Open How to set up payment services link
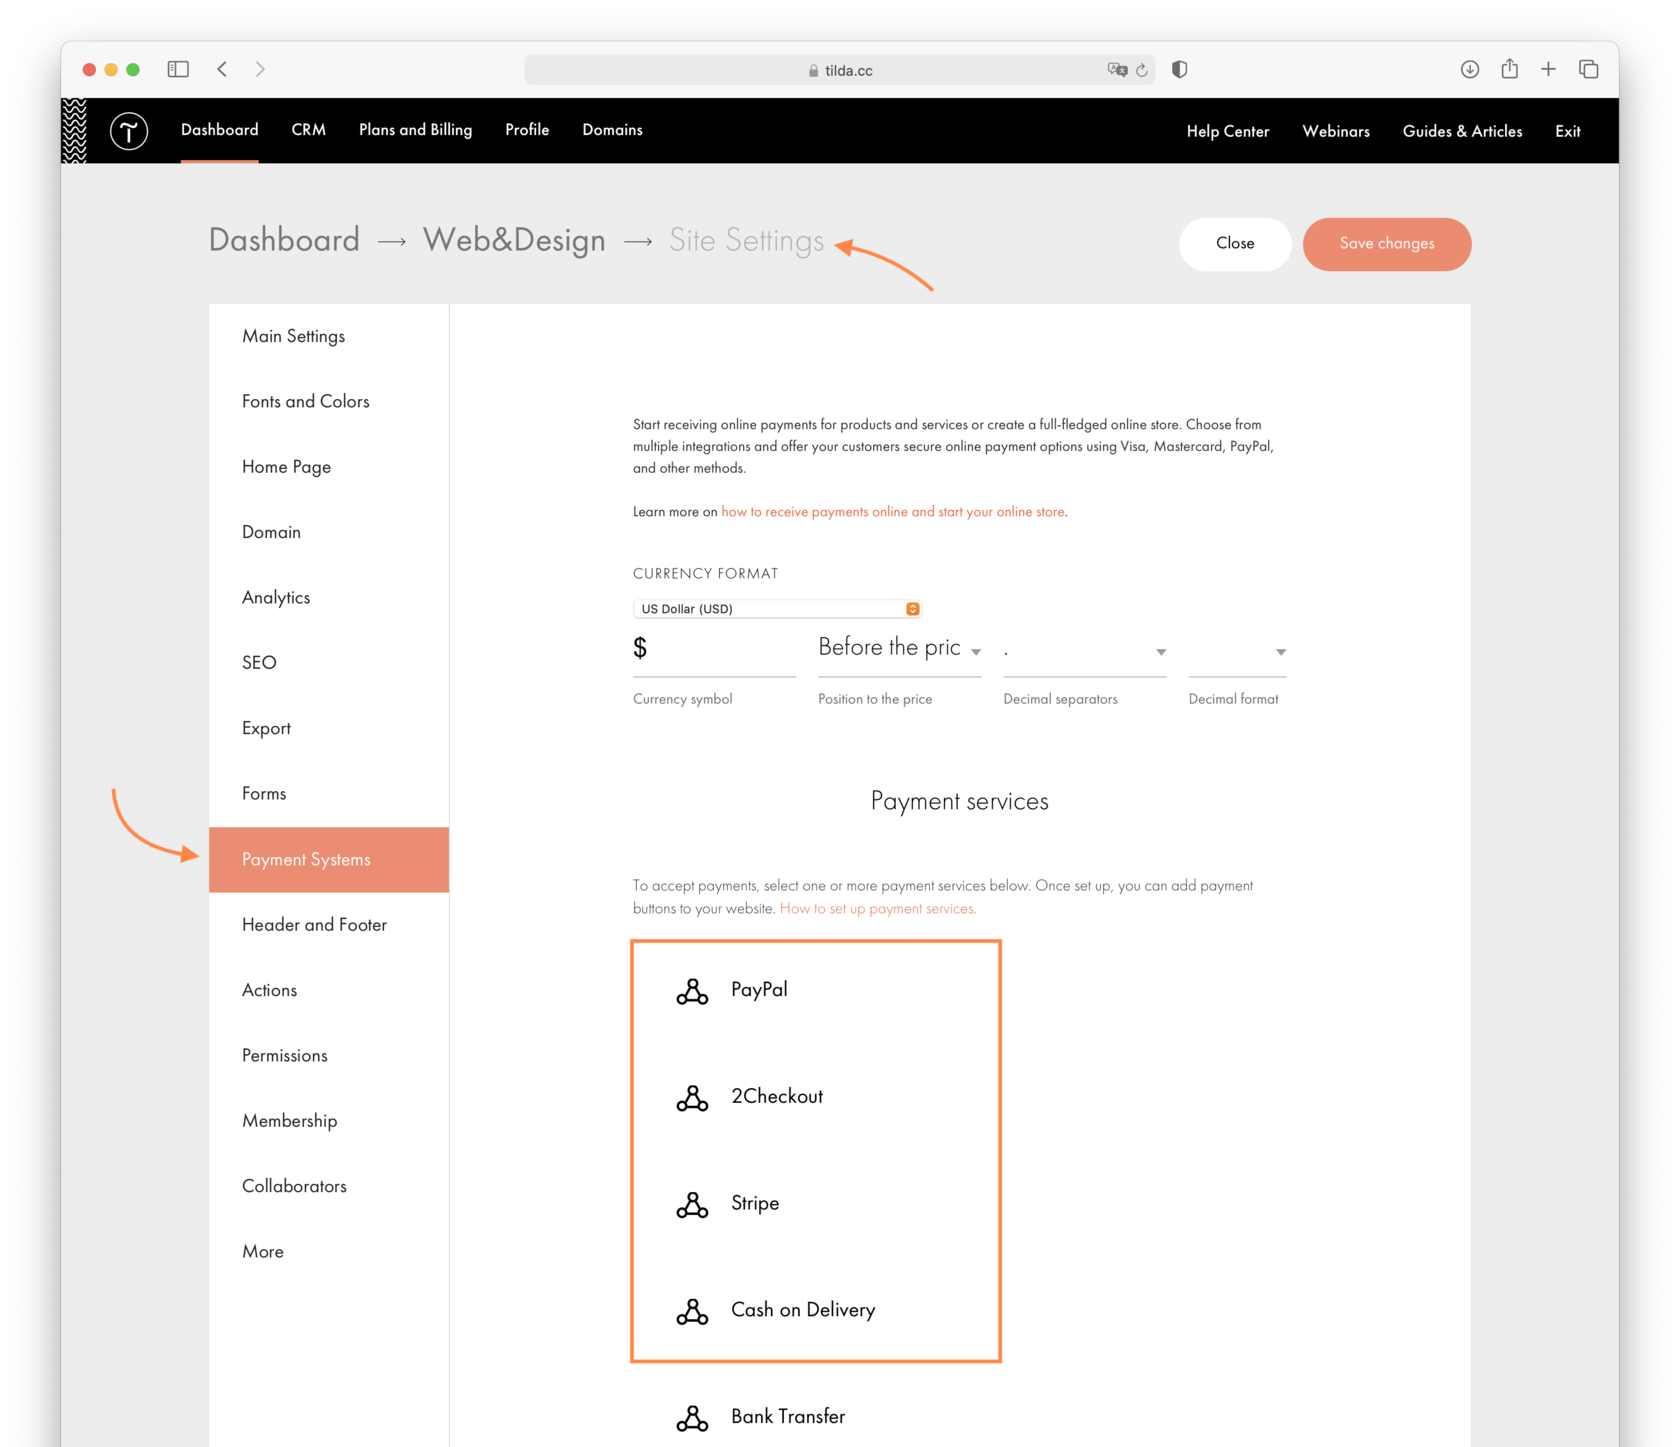This screenshot has height=1447, width=1680. (x=877, y=909)
